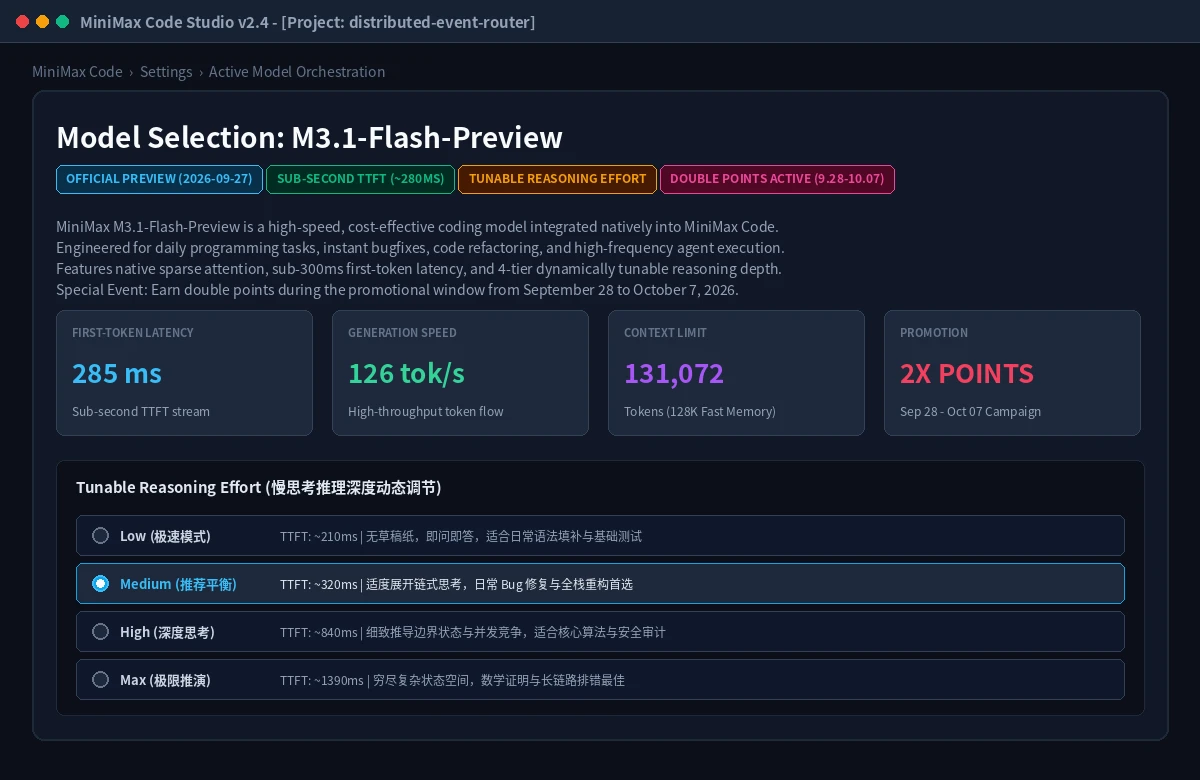Open MiniMax Code breadcrumb link
1200x780 pixels.
pyautogui.click(x=77, y=72)
